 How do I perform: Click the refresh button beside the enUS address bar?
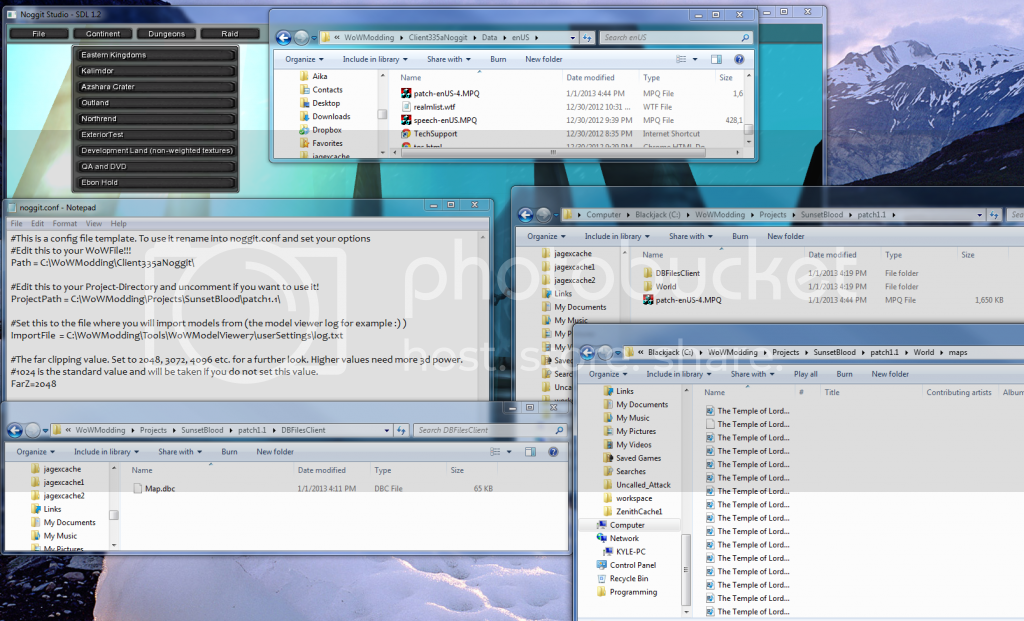[x=587, y=38]
